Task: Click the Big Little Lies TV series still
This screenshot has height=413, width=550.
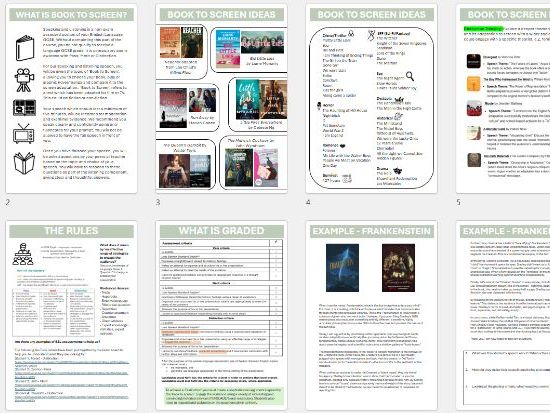Action: (x=262, y=42)
